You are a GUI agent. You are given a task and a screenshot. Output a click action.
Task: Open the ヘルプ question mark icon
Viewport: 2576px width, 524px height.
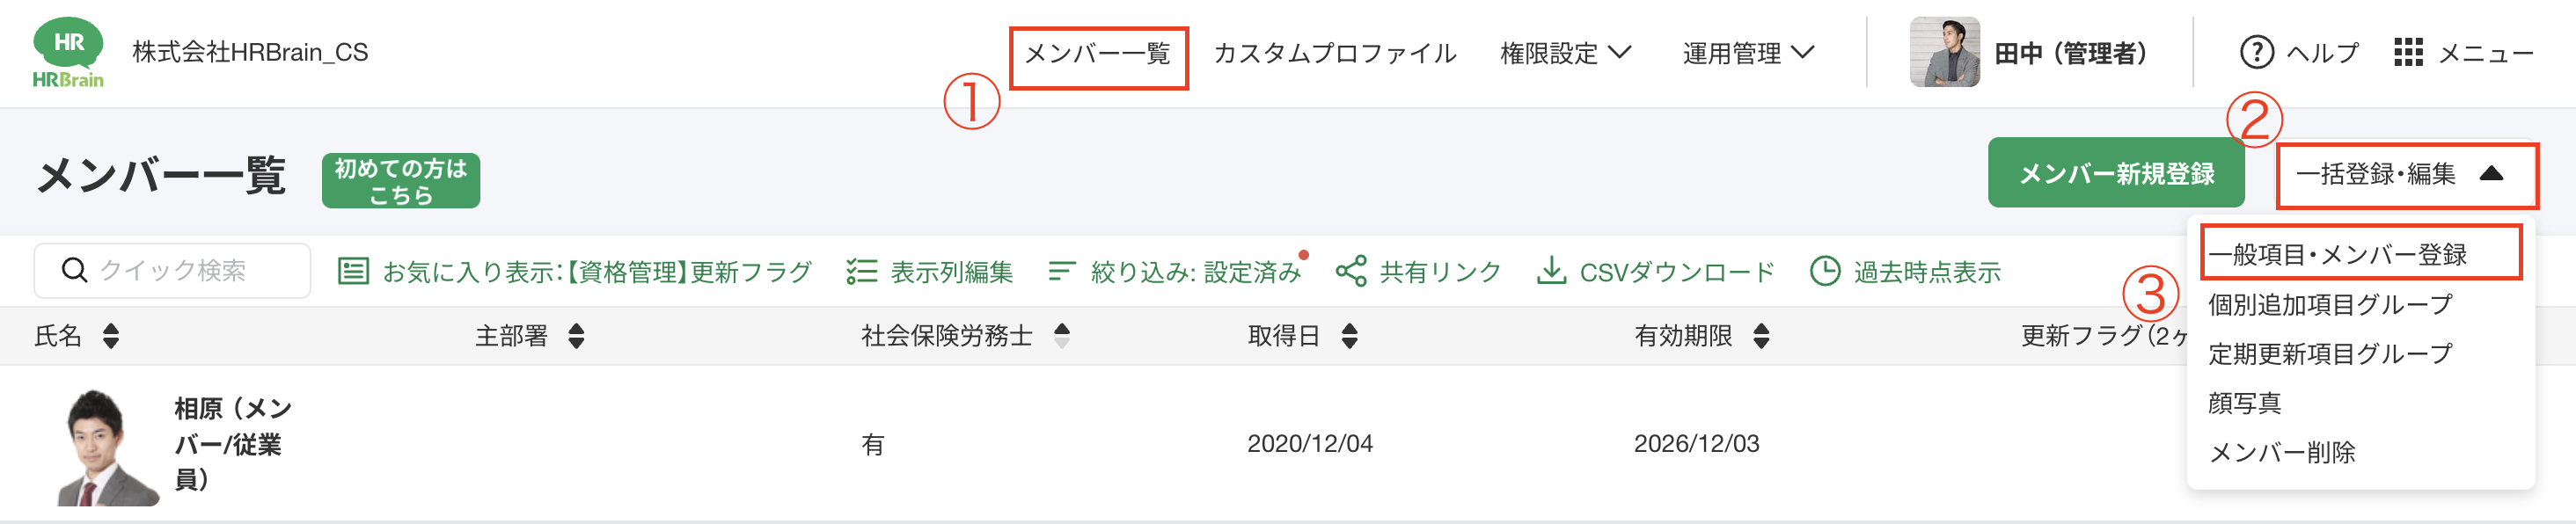[x=2257, y=52]
